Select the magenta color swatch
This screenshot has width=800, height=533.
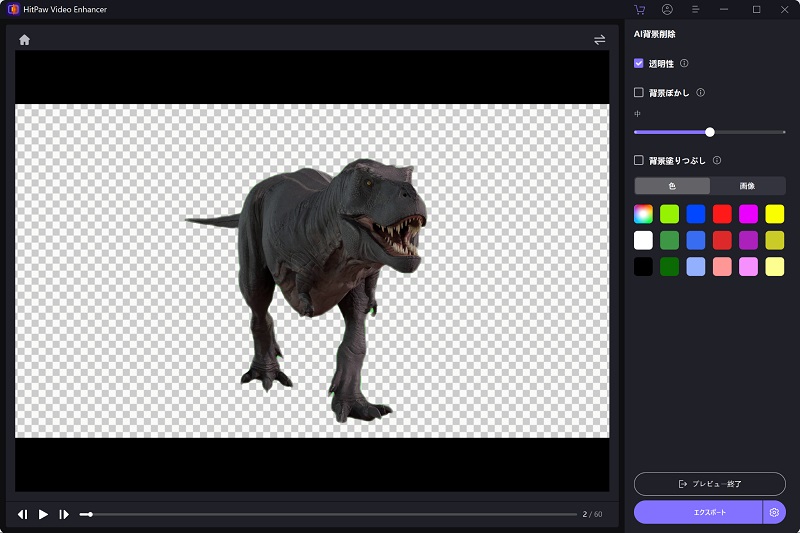(748, 214)
